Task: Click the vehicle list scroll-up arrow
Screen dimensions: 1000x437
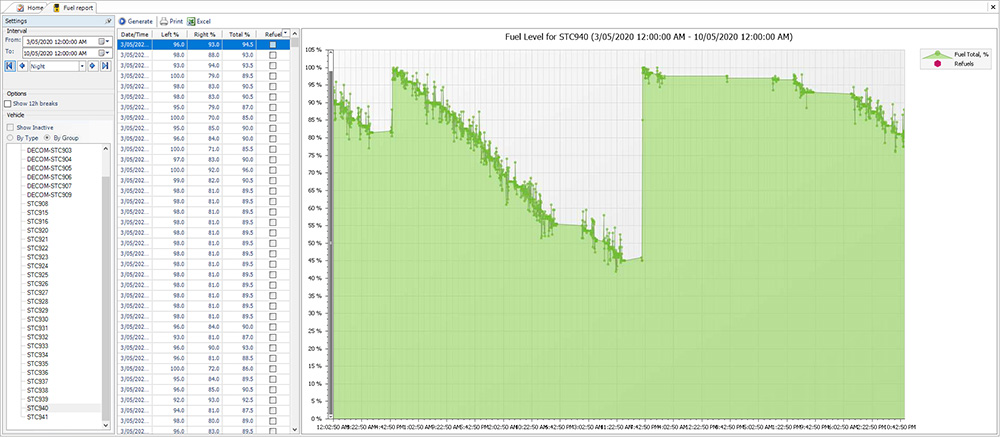Action: (x=106, y=148)
